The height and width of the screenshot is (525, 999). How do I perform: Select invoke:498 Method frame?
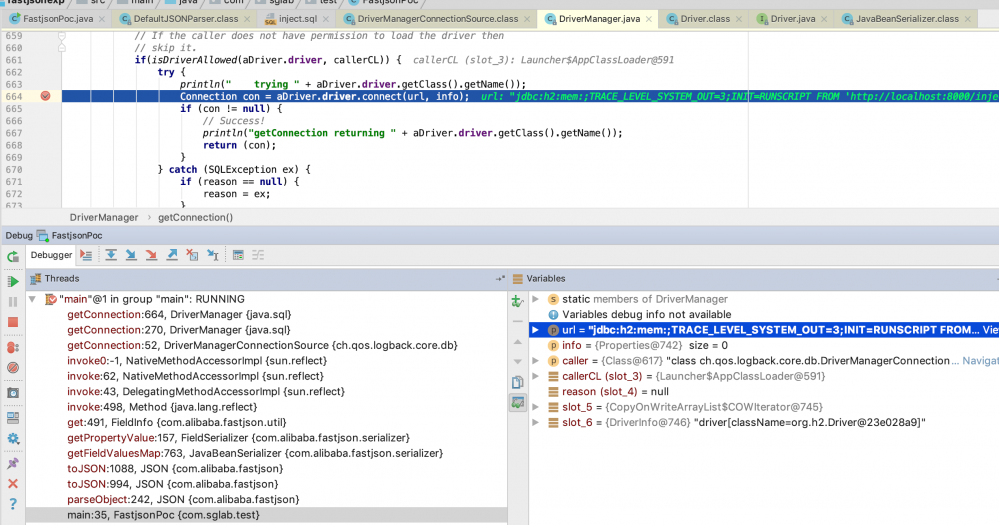coord(162,406)
